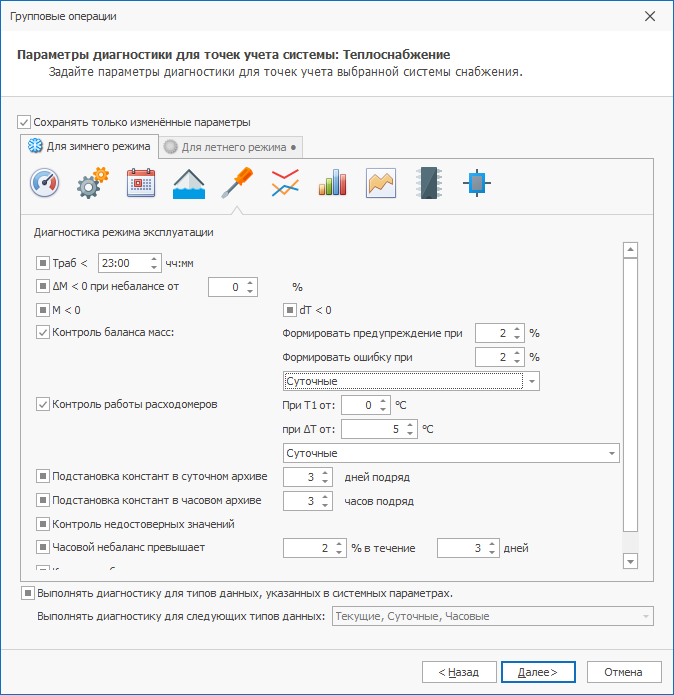Screen dimensions: 674x695
Task: Click the colored bar chart icon
Action: click(x=332, y=183)
